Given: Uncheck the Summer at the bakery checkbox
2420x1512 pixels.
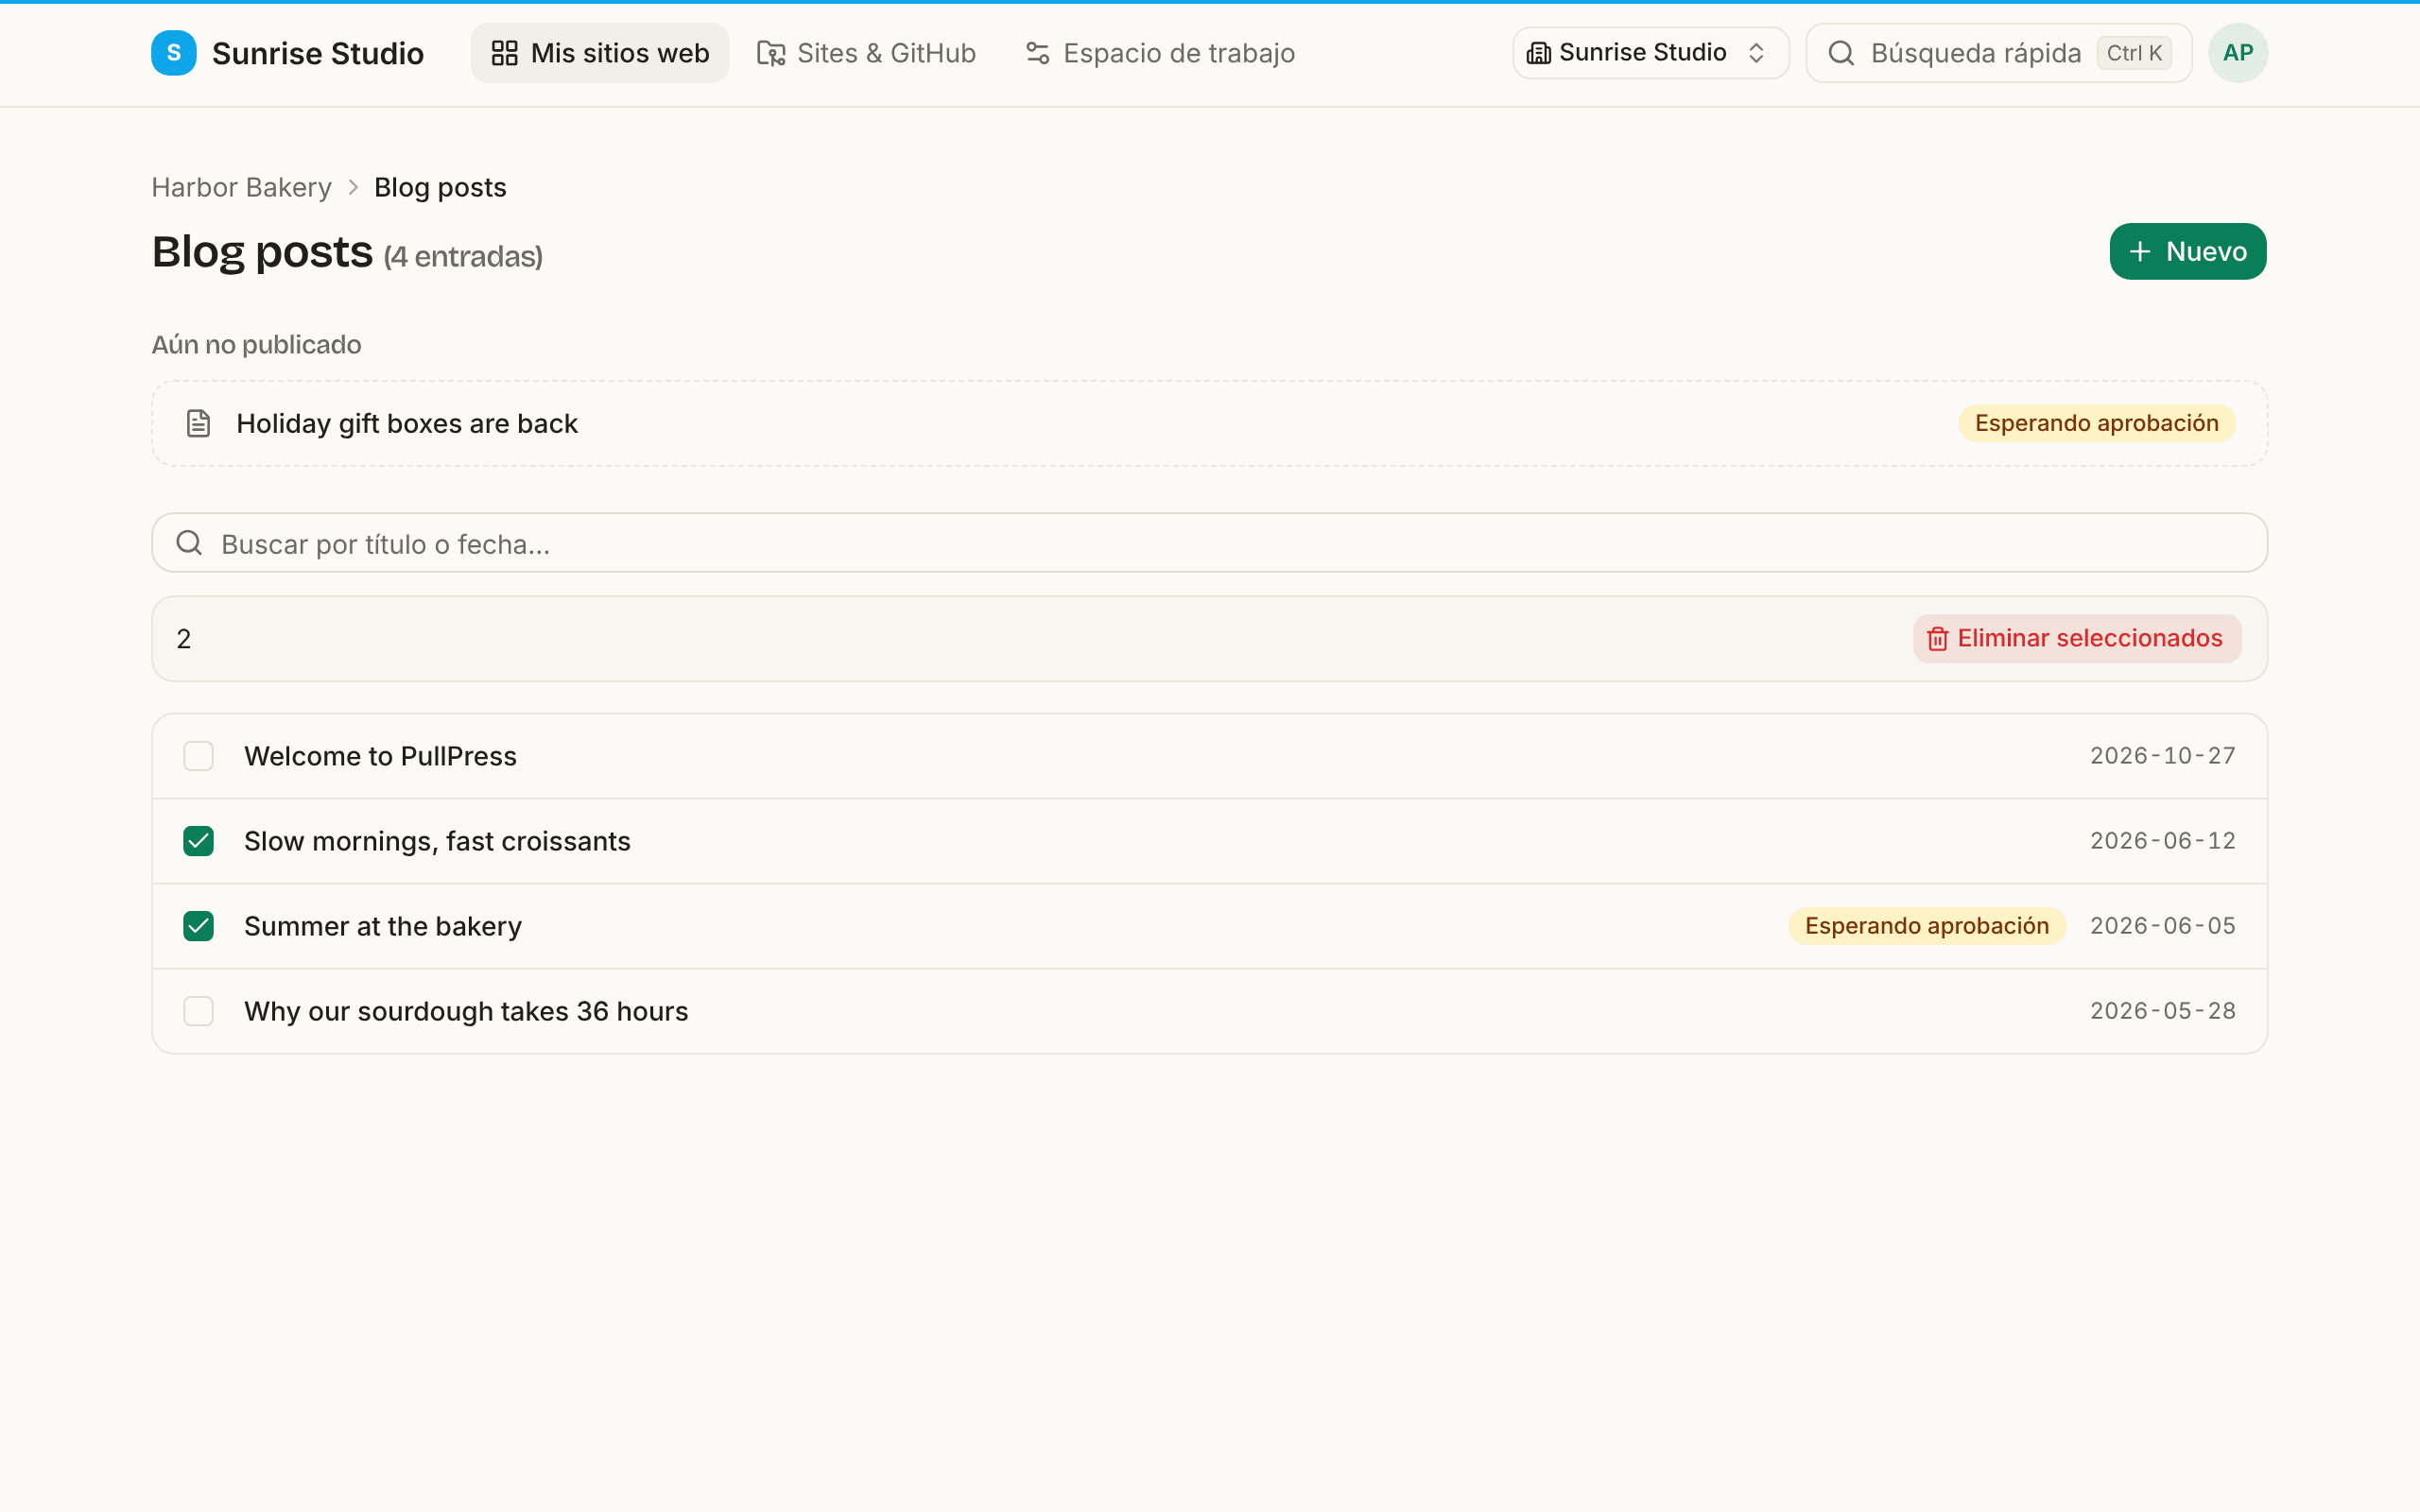Looking at the screenshot, I should (x=198, y=926).
